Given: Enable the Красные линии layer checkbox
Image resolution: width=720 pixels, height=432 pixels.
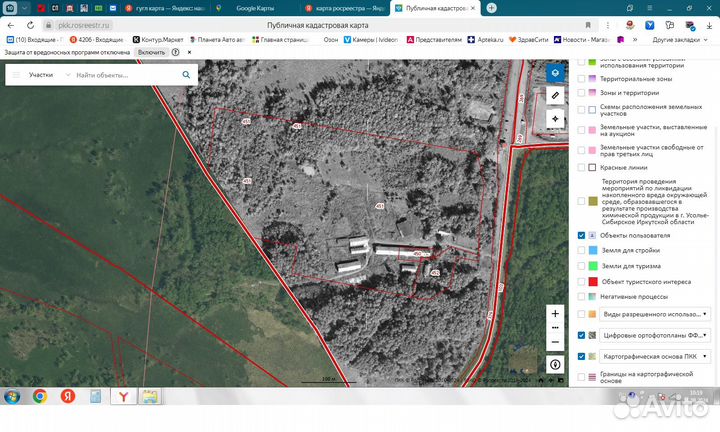Looking at the screenshot, I should point(581,167).
